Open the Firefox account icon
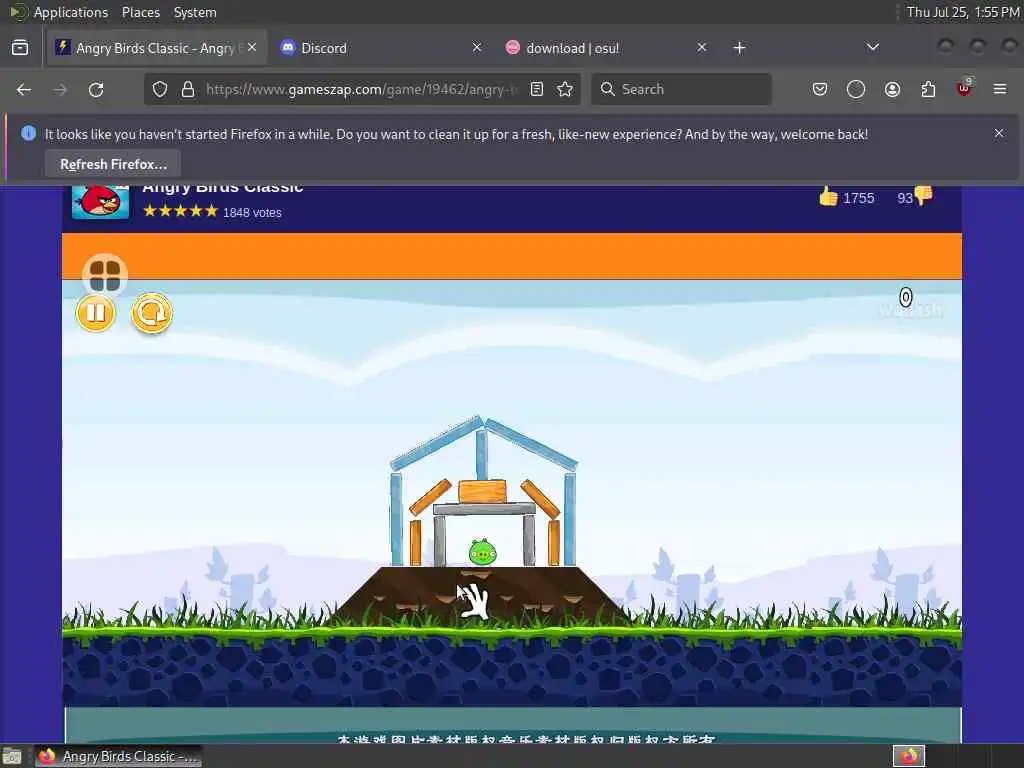The image size is (1024, 768). coord(892,89)
